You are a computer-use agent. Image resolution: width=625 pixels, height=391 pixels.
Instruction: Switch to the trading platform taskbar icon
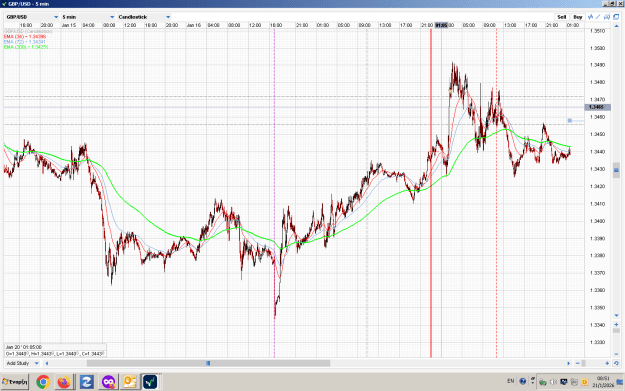150,382
